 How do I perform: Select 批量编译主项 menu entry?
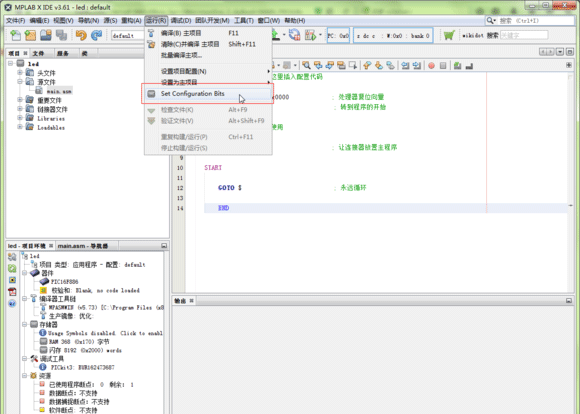(x=208, y=55)
